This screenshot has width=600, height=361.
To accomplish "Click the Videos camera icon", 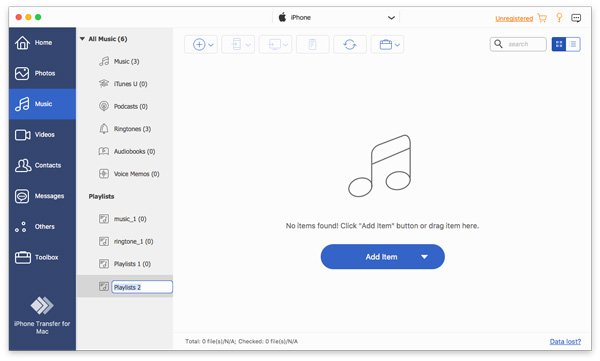I will click(23, 135).
